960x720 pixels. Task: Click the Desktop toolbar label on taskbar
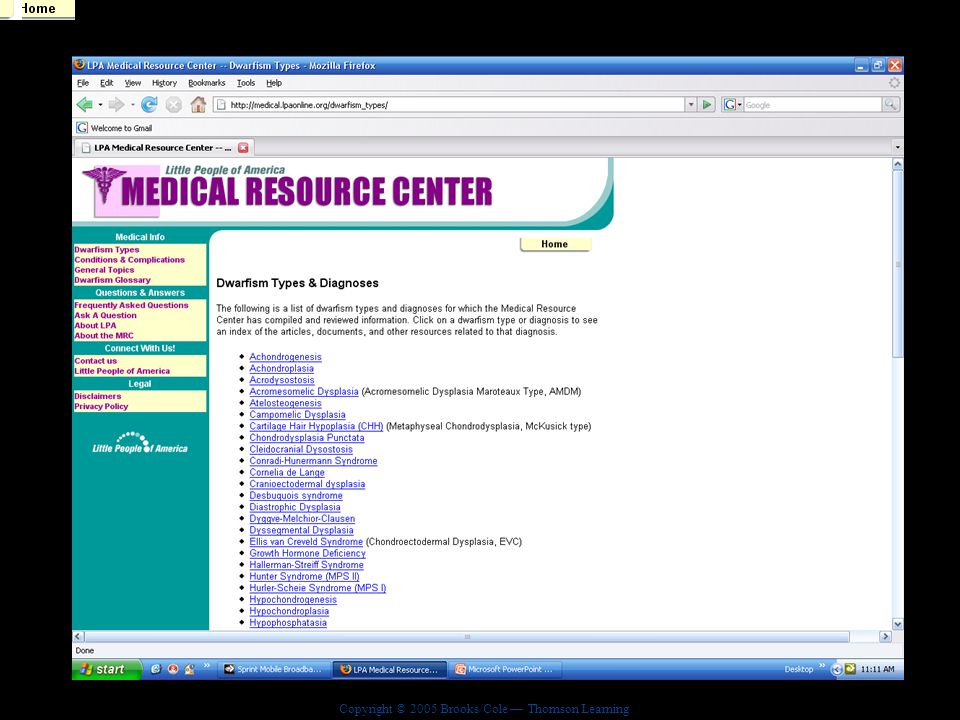click(798, 669)
